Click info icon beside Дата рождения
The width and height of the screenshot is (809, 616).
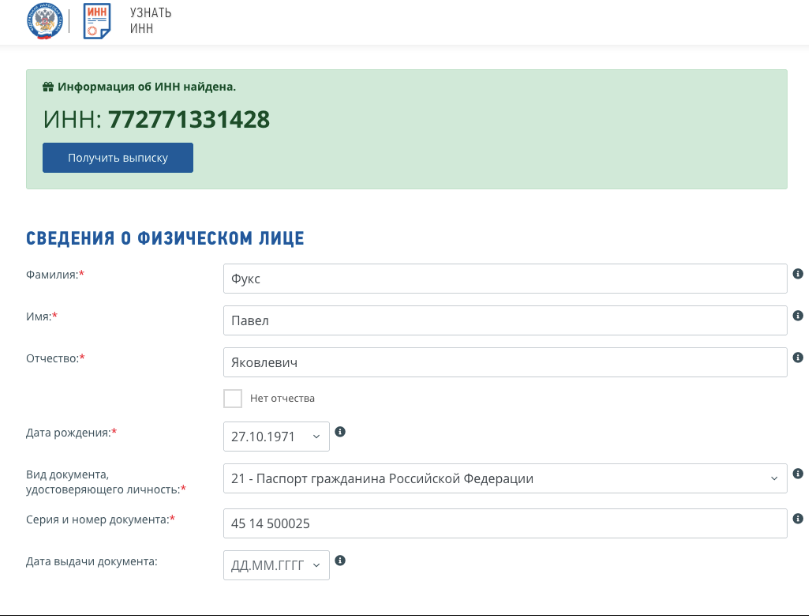pyautogui.click(x=340, y=432)
